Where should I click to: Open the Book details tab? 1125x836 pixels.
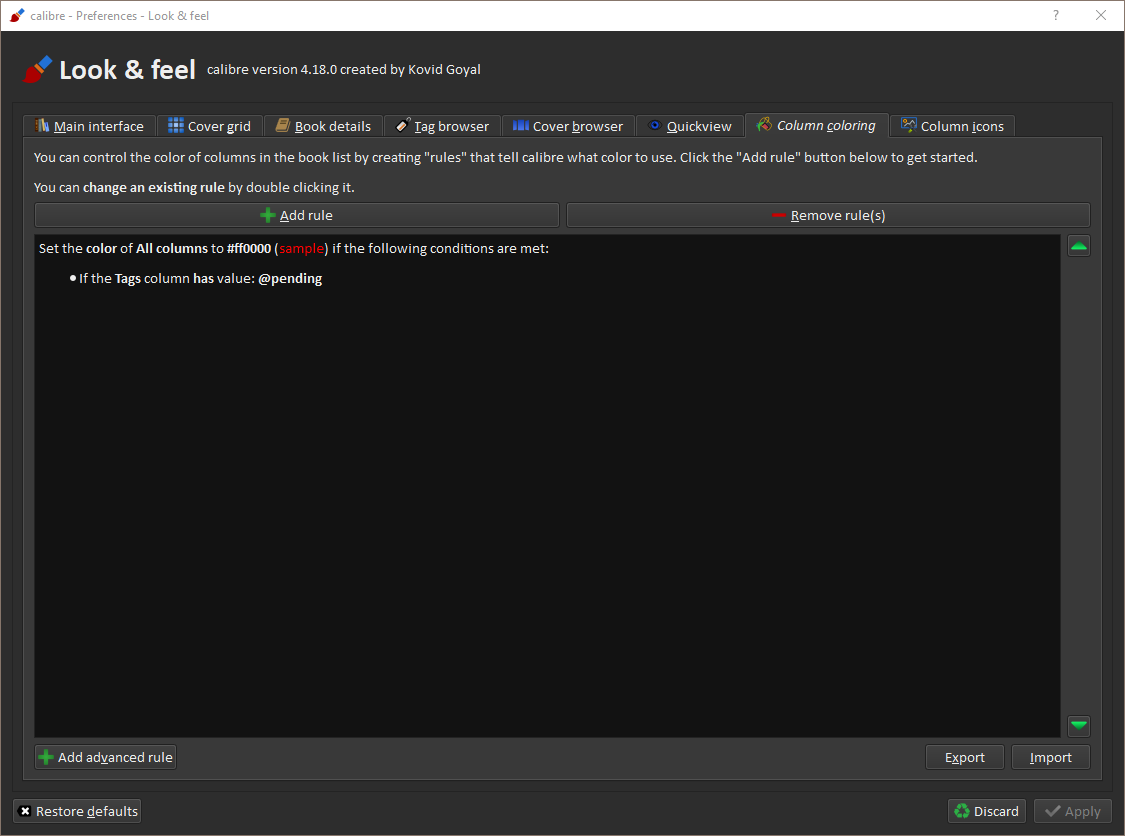323,126
